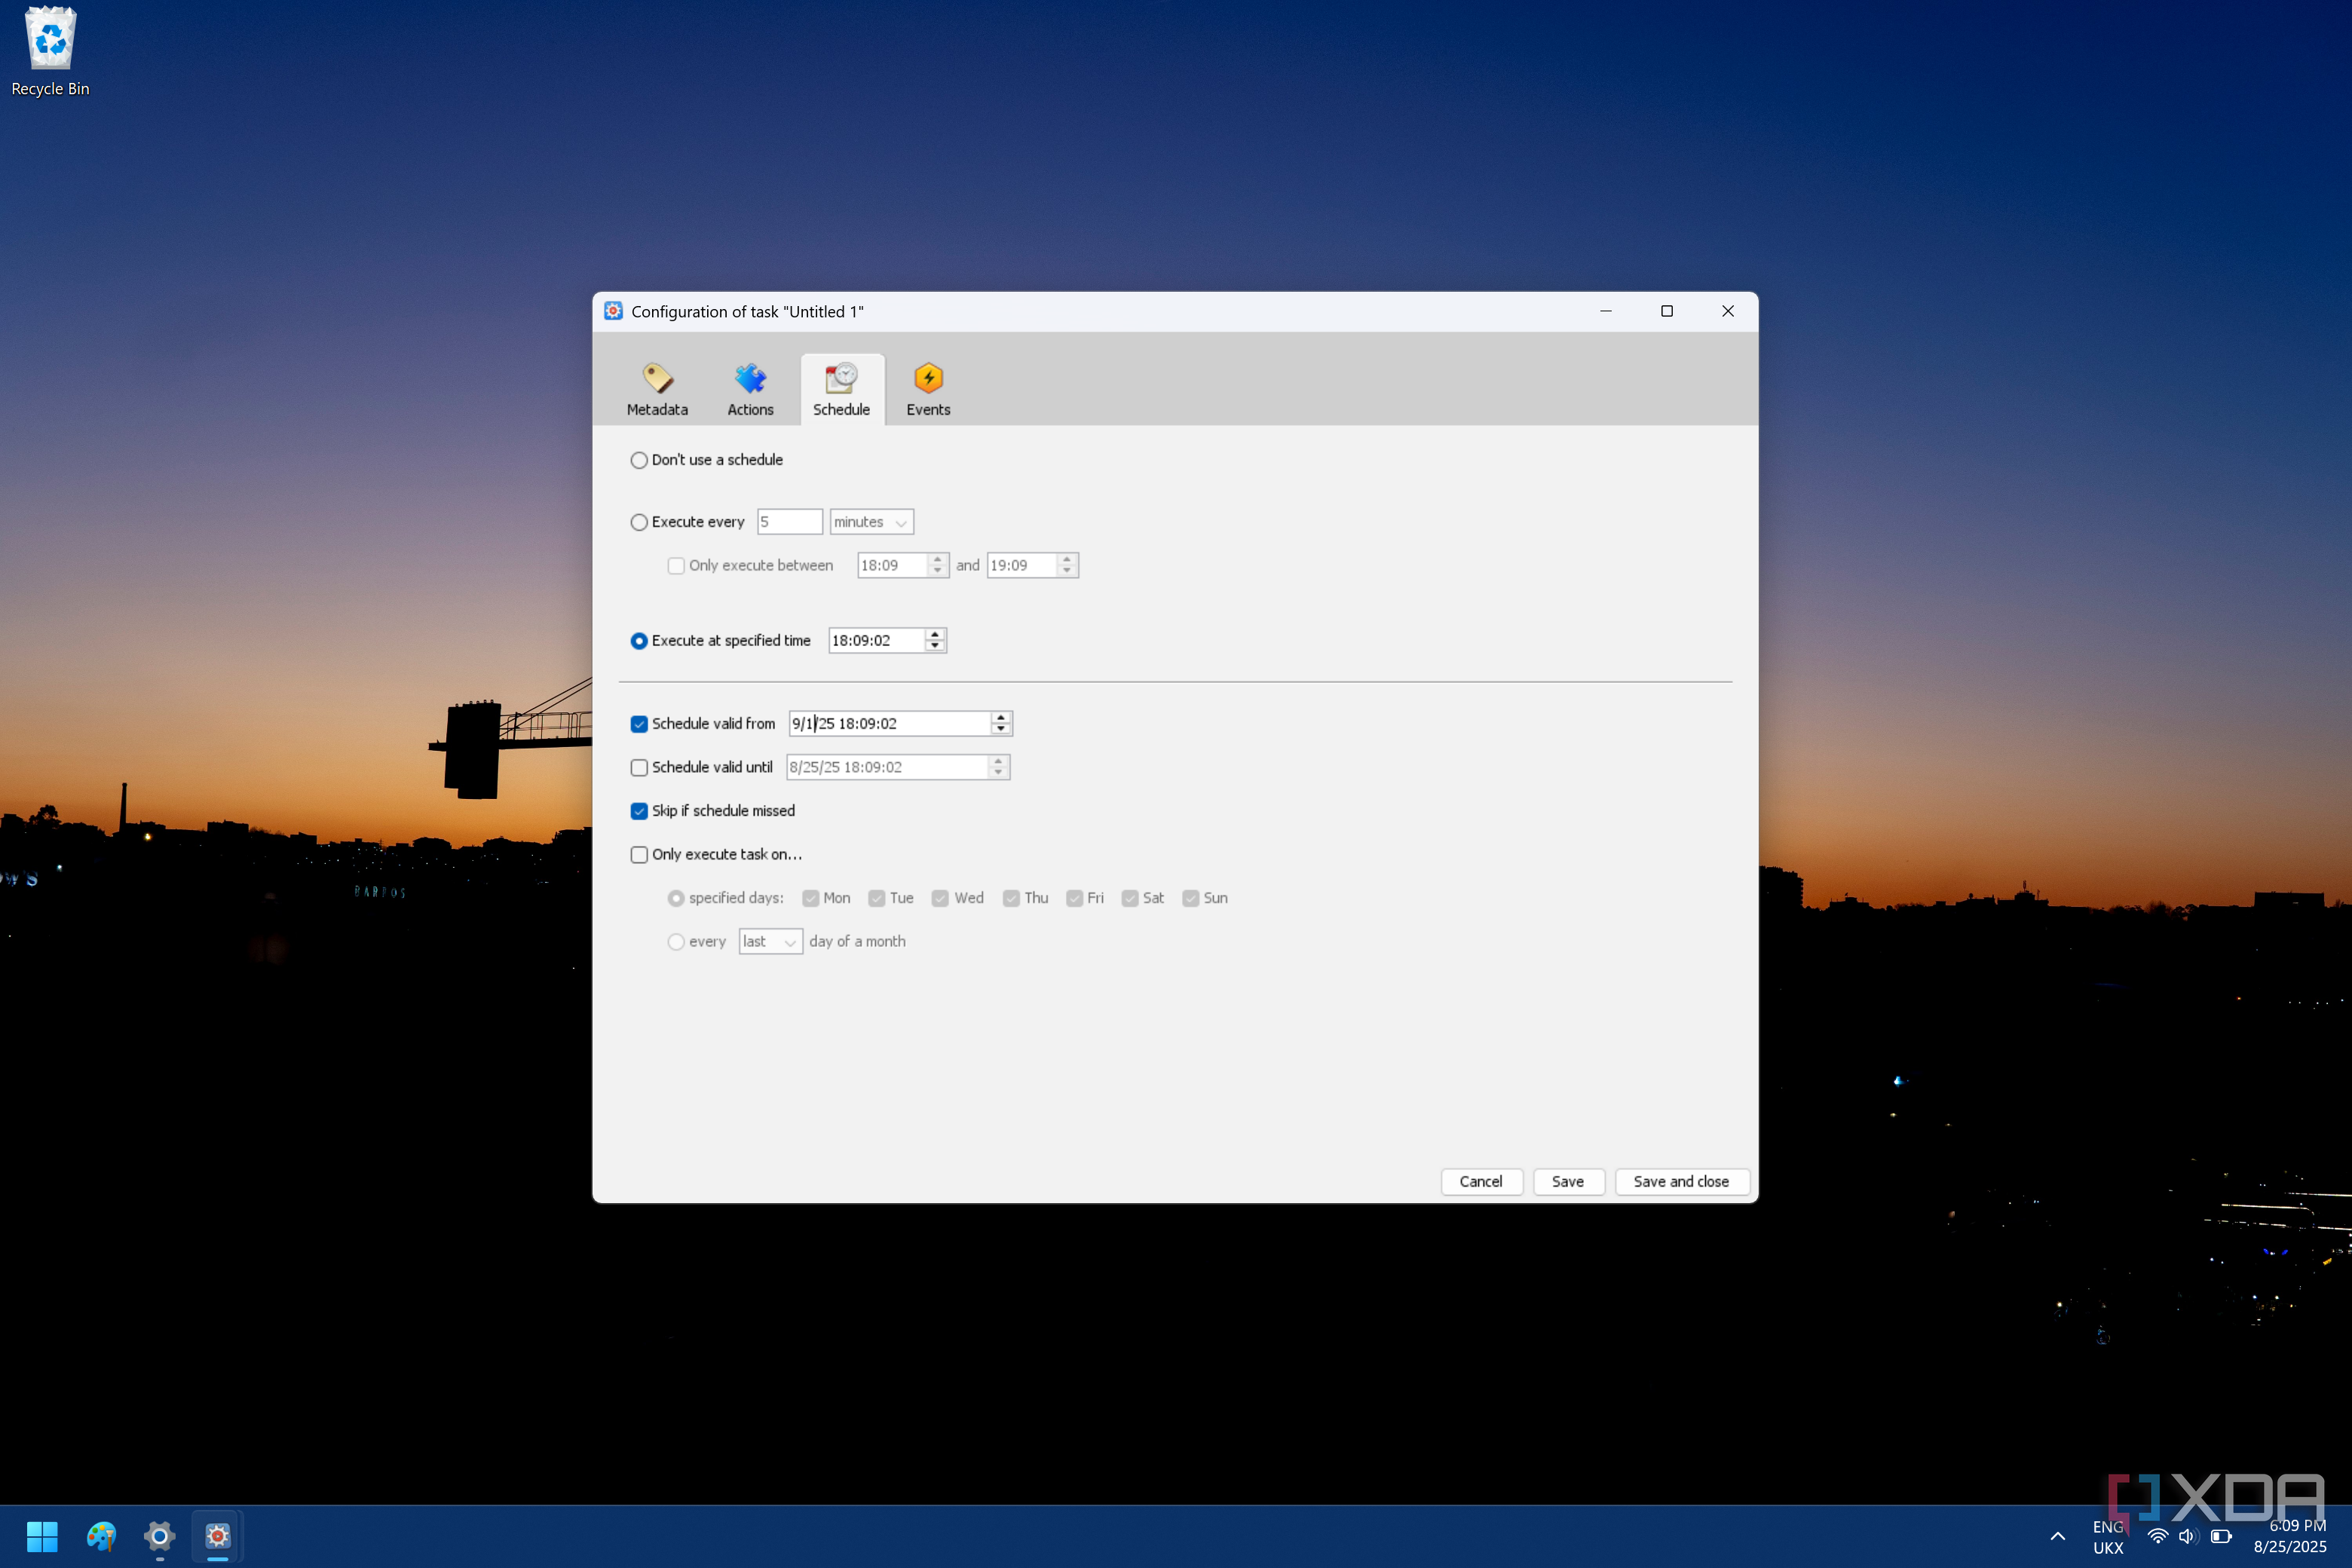This screenshot has height=1568, width=2352.
Task: Open the Metadata tab
Action: 657,390
